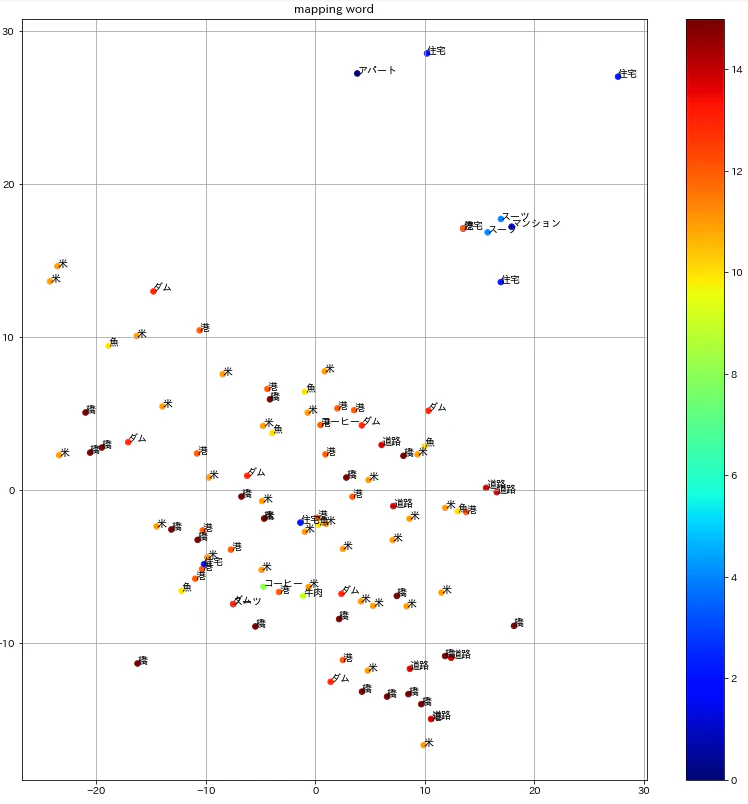Click the green point beside the コーヒー label
Image resolution: width=748 pixels, height=804 pixels.
[x=263, y=586]
